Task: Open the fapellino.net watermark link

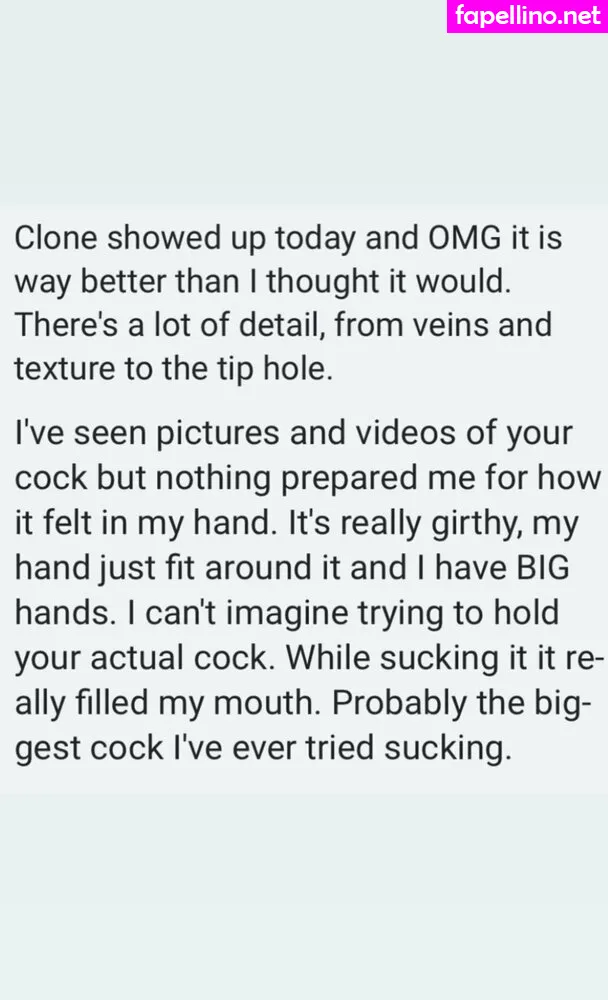Action: point(528,16)
